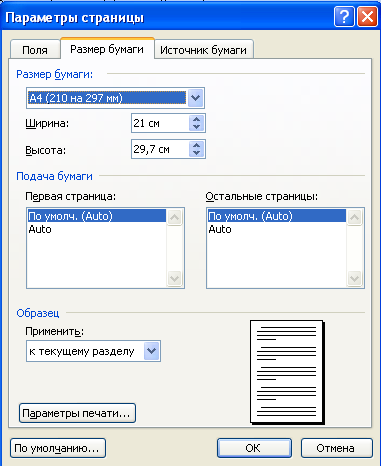Decrease Ширина with the down spinner
This screenshot has width=381, height=466.
[197, 127]
